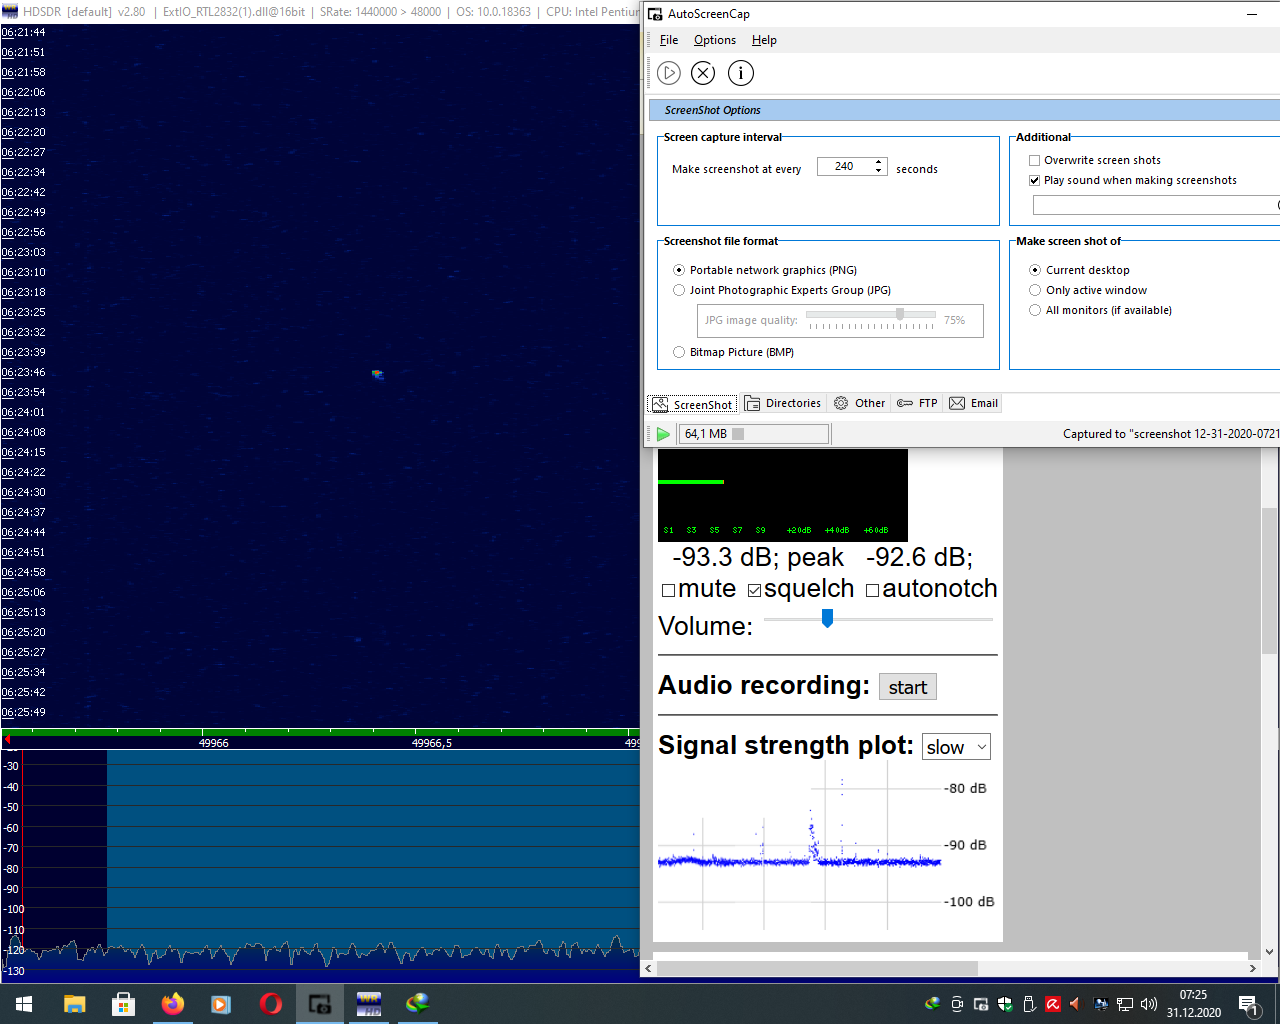
Task: Open Firefox from the taskbar
Action: [x=173, y=1003]
